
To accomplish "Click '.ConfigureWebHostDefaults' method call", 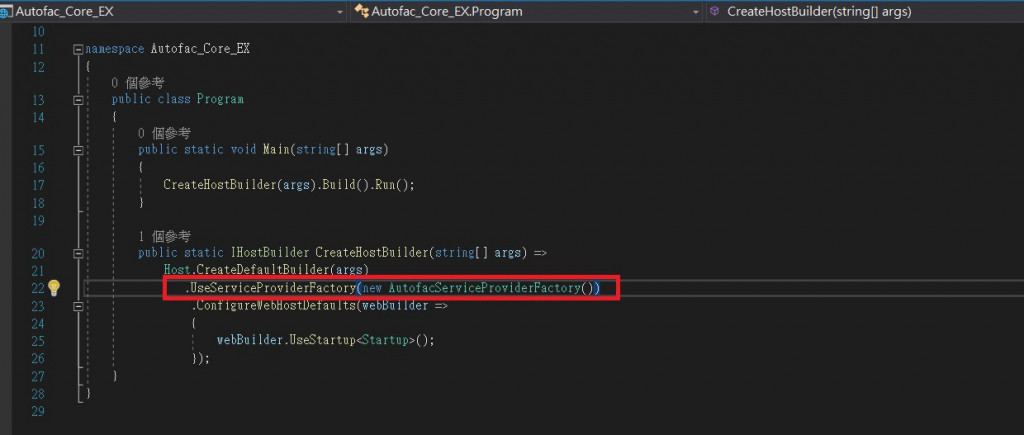I will [x=274, y=306].
